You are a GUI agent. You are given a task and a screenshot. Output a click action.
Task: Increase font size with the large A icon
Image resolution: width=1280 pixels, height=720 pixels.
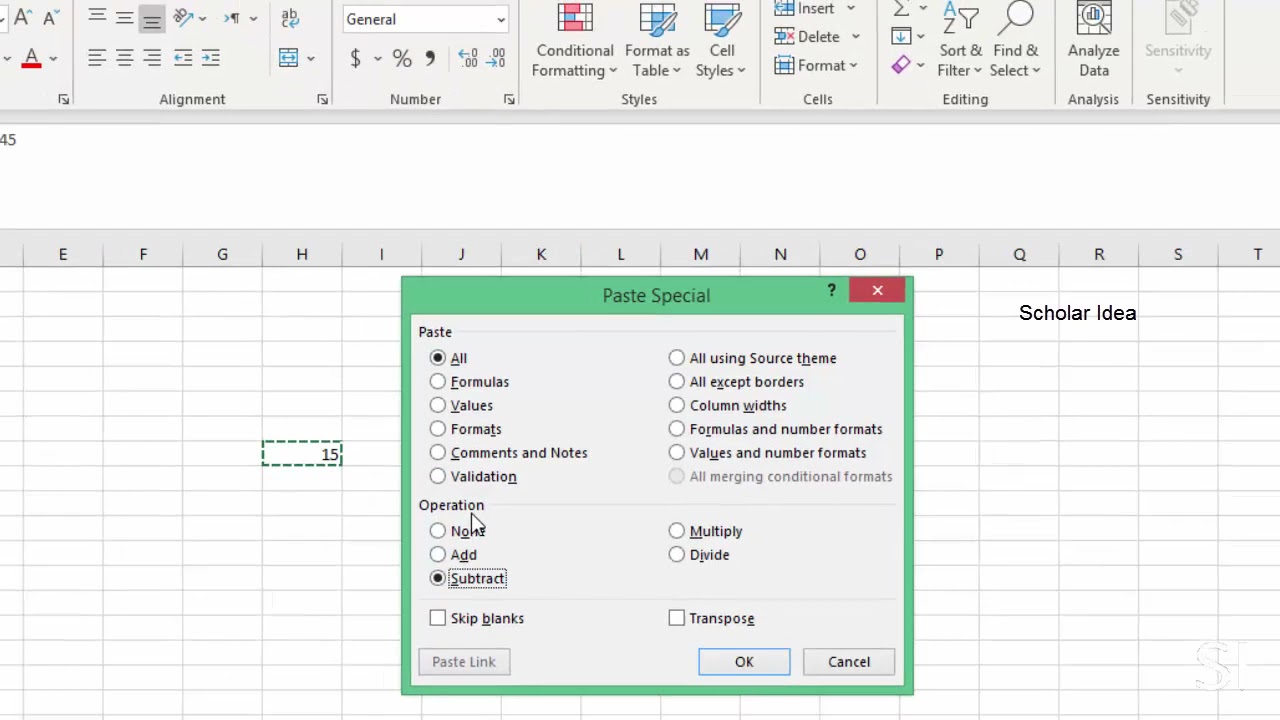coord(22,18)
